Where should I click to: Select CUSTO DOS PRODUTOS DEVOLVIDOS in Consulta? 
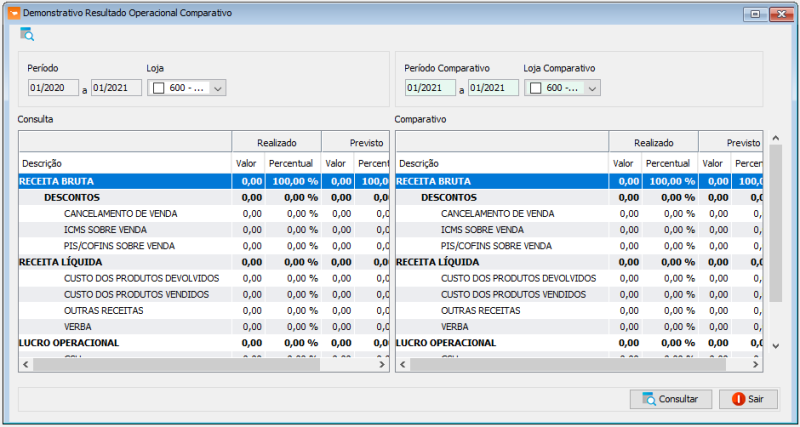click(x=204, y=279)
